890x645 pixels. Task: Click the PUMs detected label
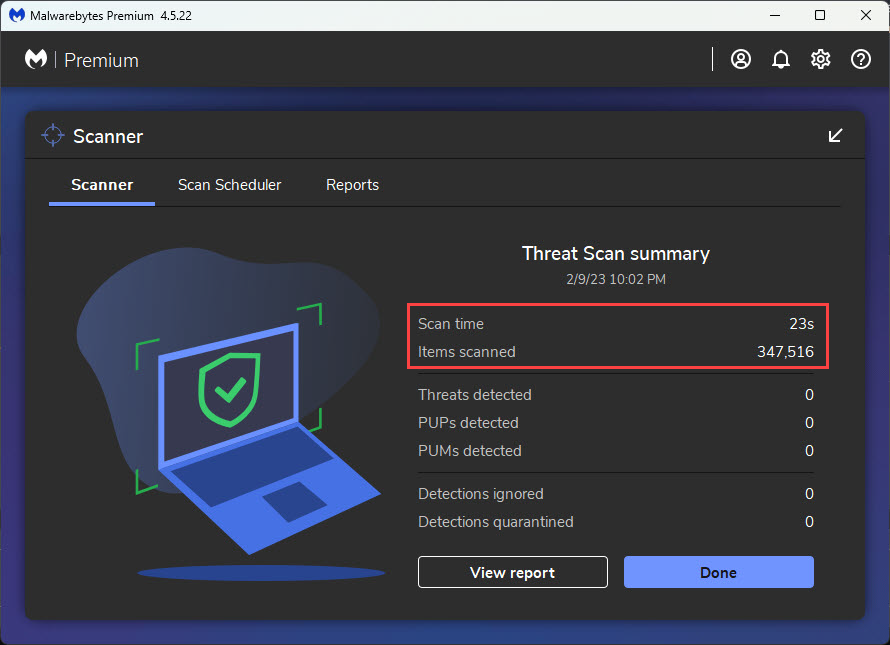pyautogui.click(x=469, y=451)
